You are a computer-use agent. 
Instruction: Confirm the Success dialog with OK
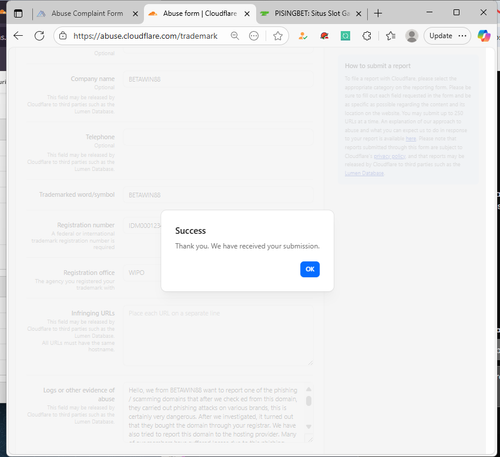310,269
